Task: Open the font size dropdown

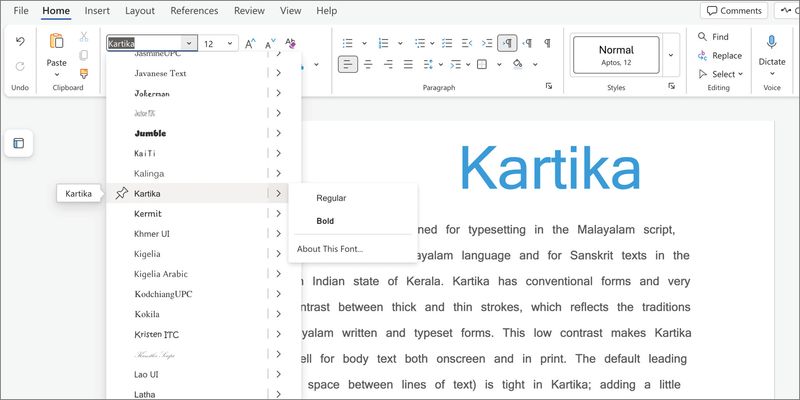Action: click(x=231, y=44)
